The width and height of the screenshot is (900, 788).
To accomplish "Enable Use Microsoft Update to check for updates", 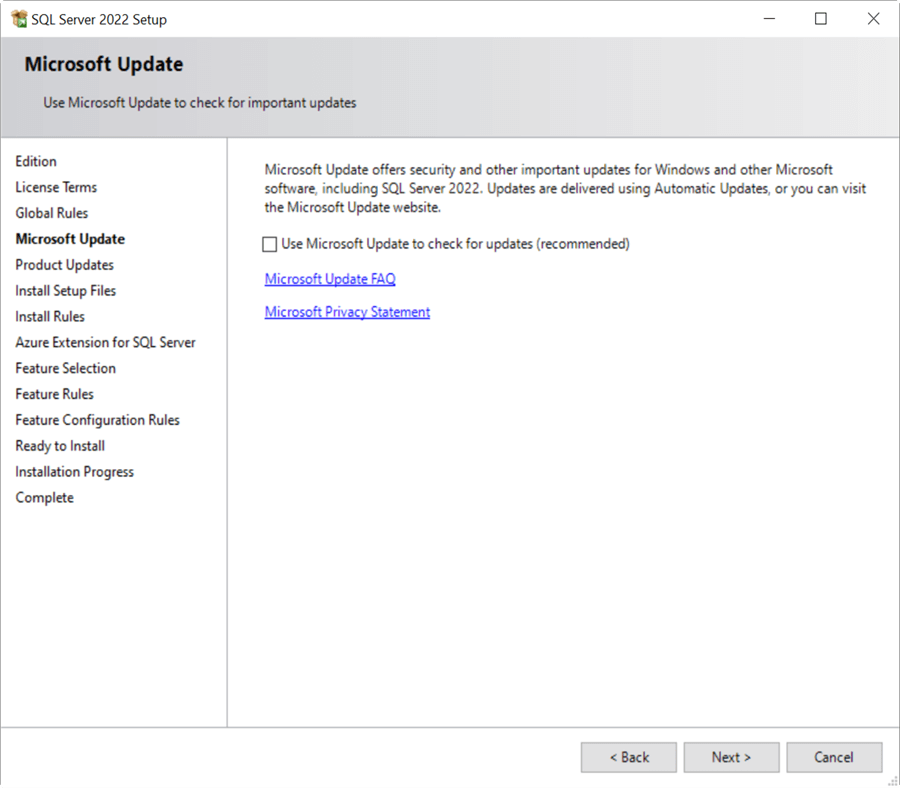I will pos(269,243).
